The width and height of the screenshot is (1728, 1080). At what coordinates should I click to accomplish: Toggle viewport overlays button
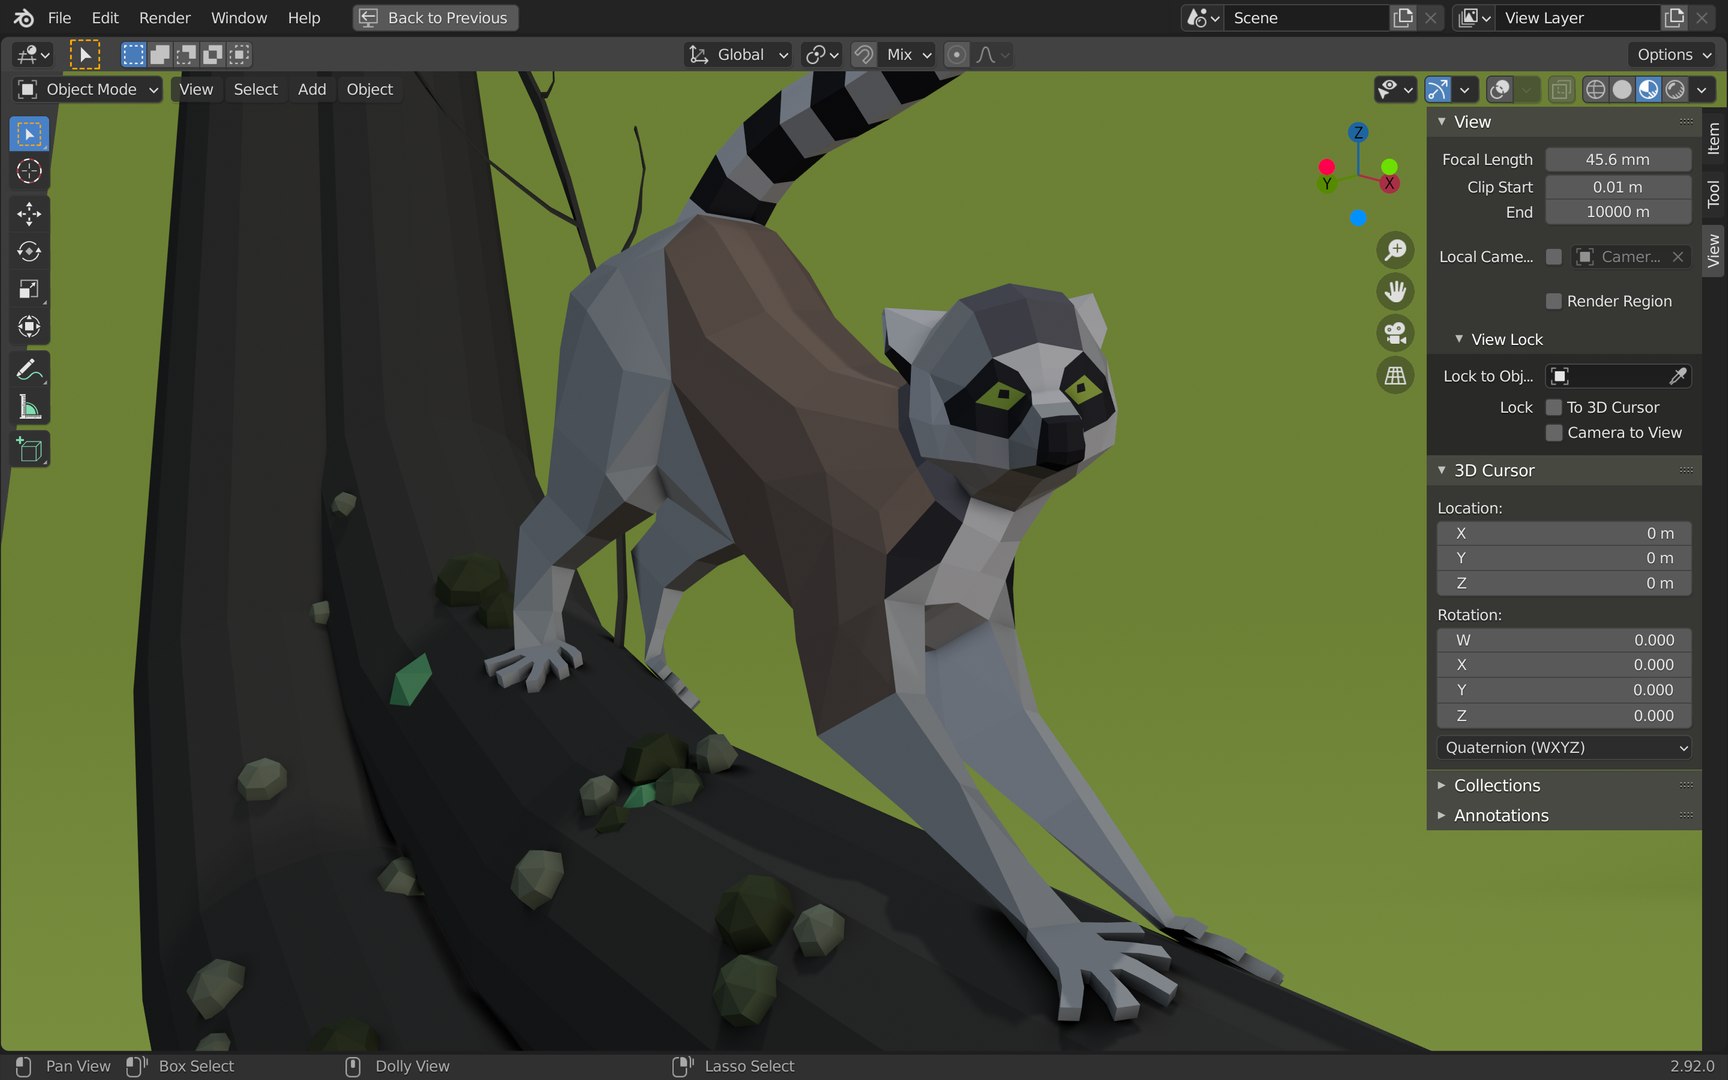coord(1500,90)
